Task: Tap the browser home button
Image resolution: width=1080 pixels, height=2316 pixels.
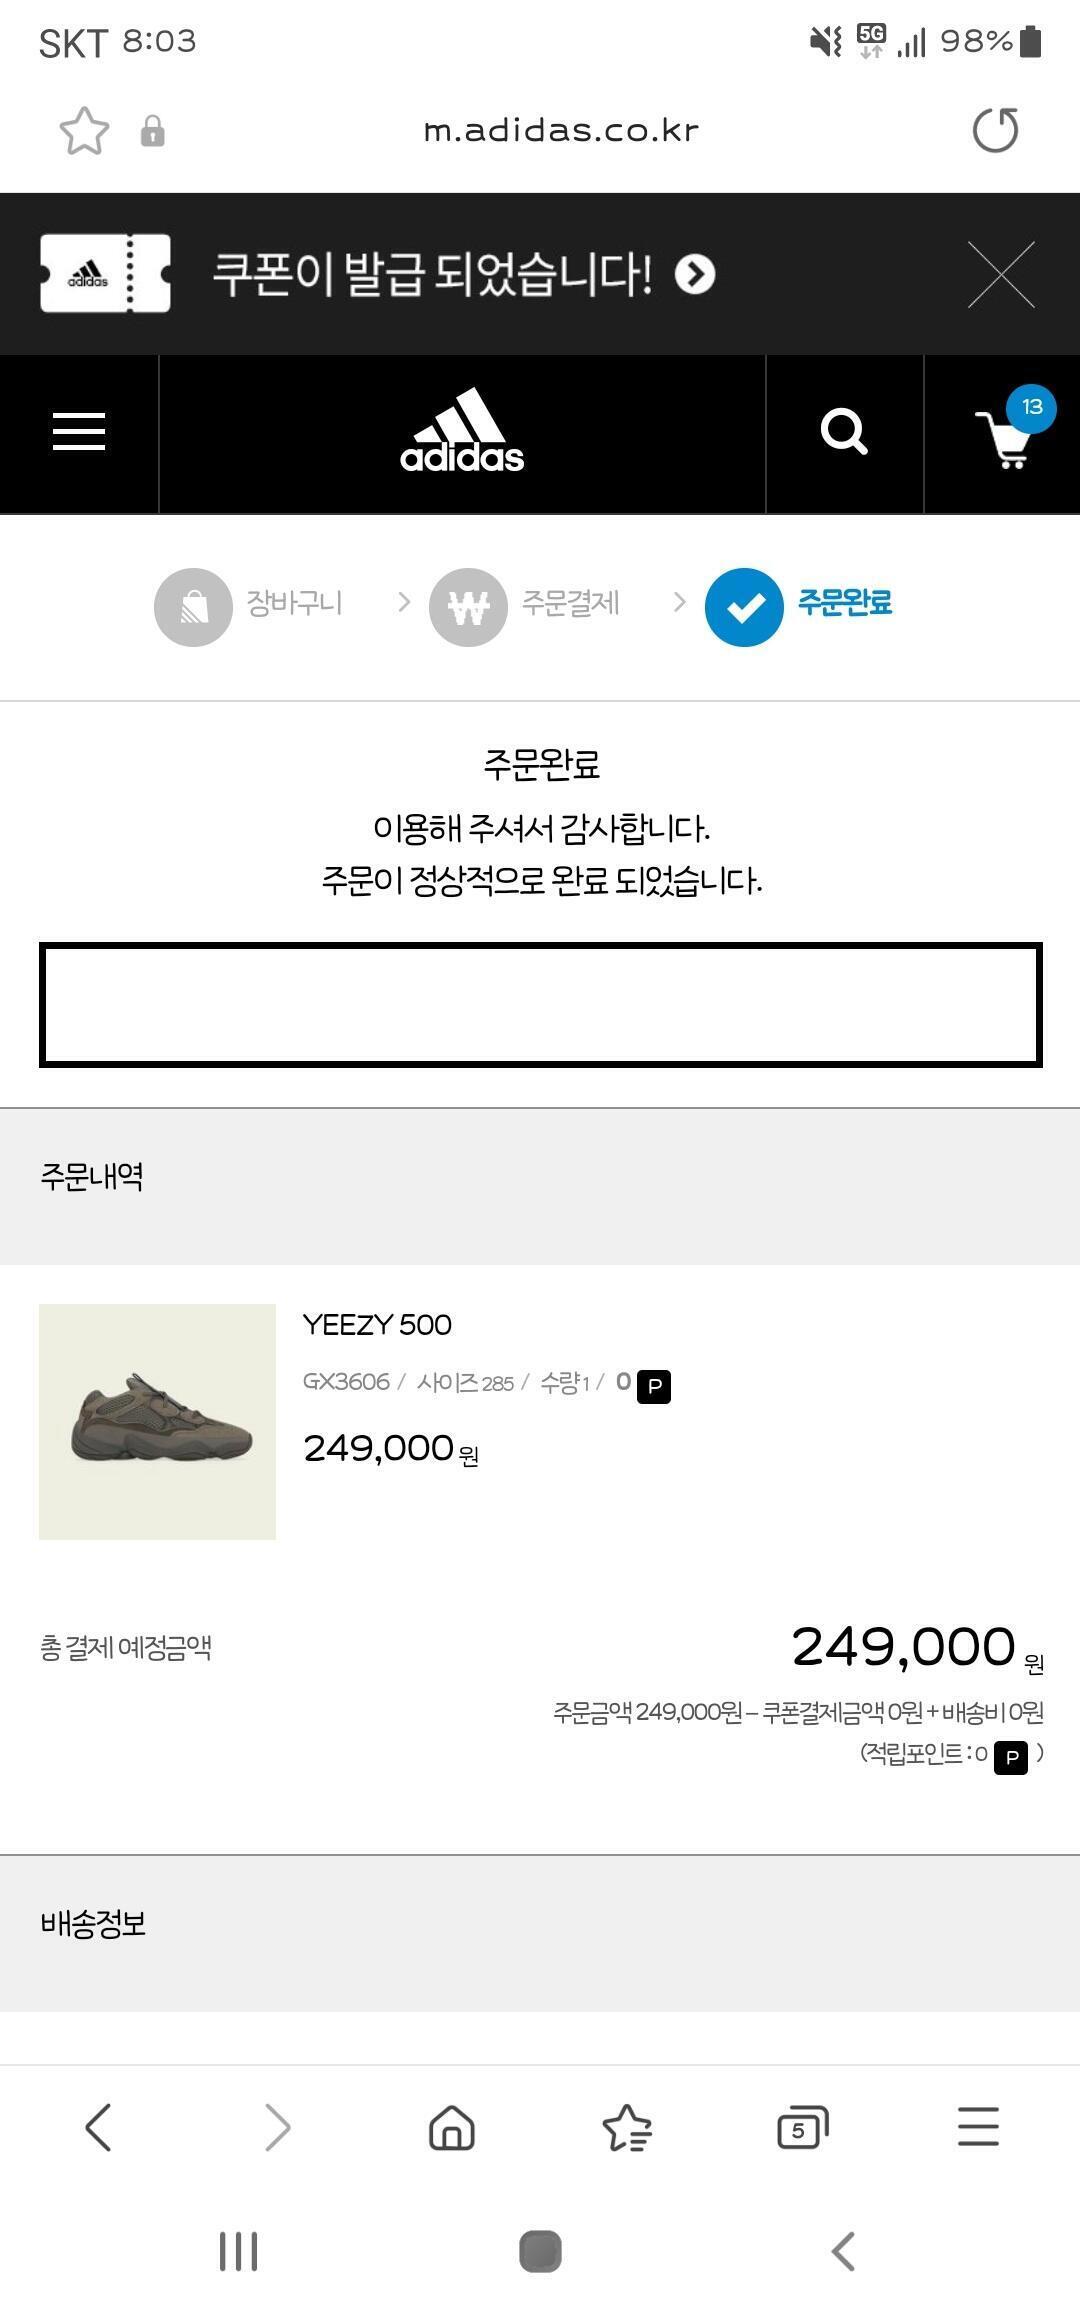Action: pos(452,2126)
